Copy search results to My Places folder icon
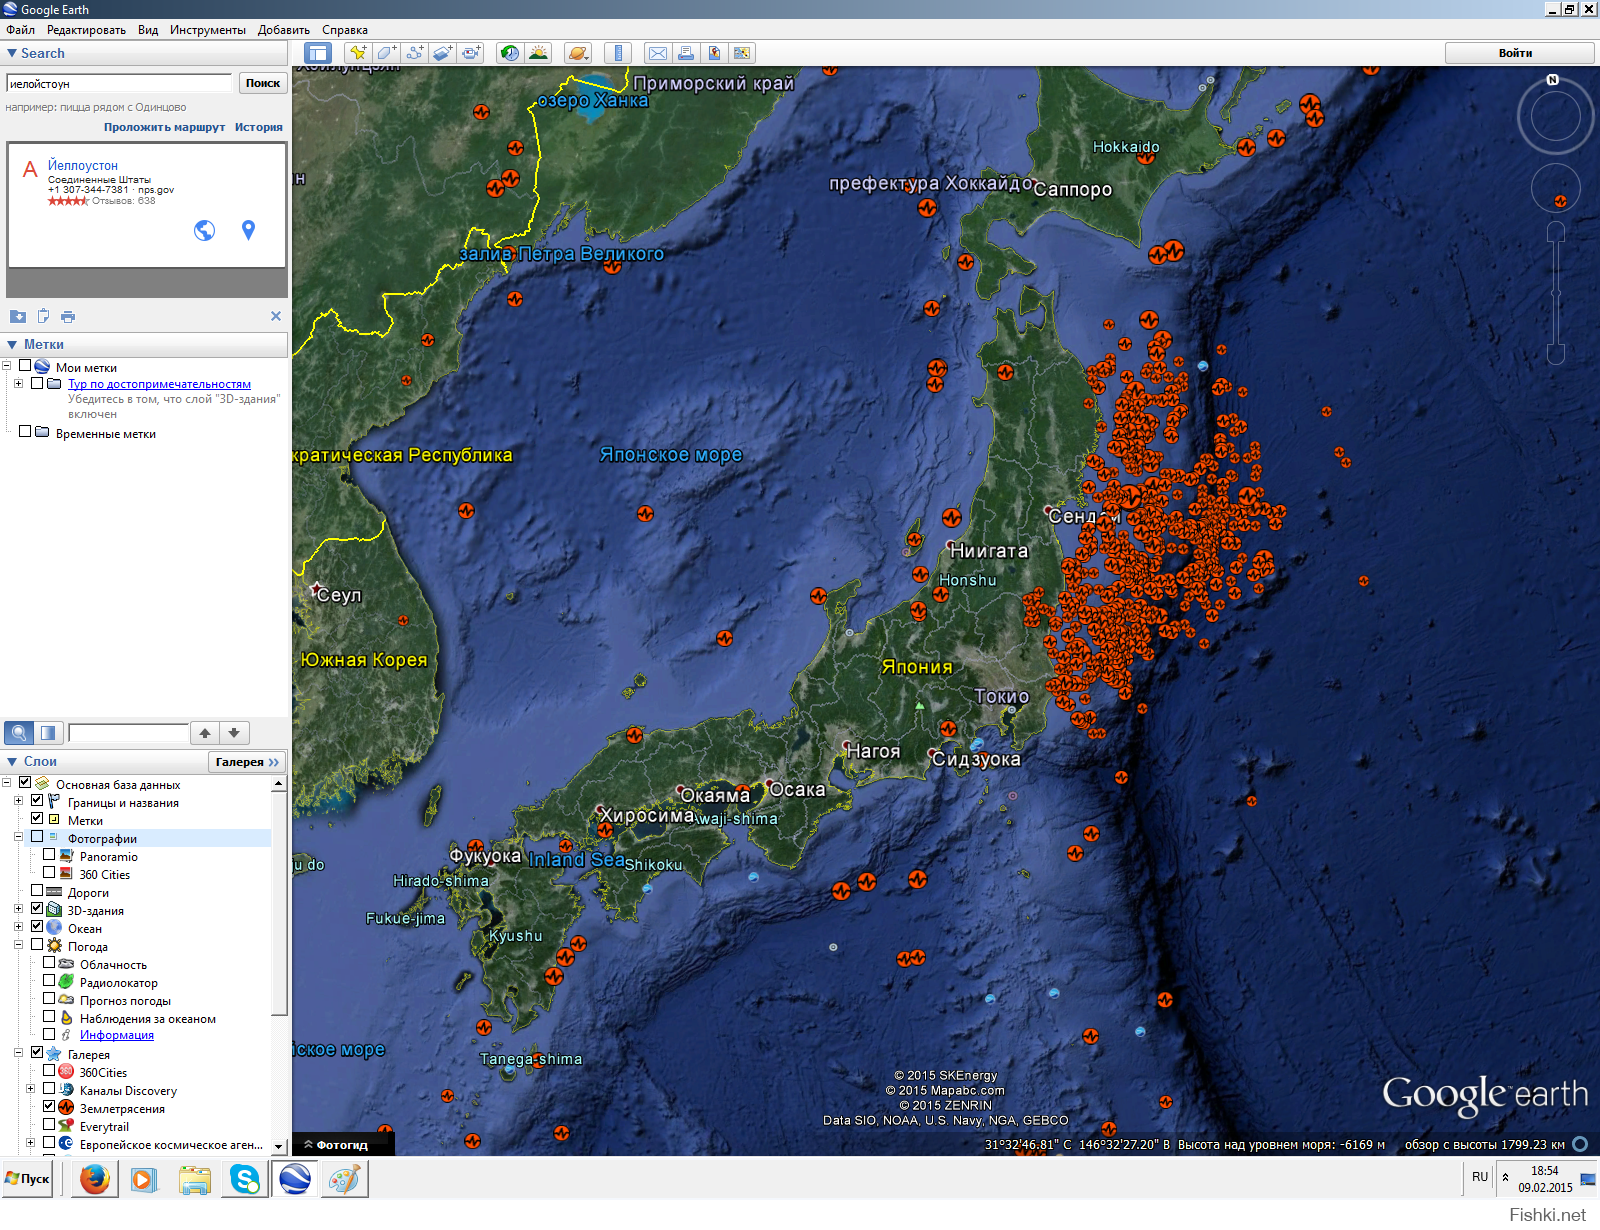1600x1230 pixels. (18, 316)
